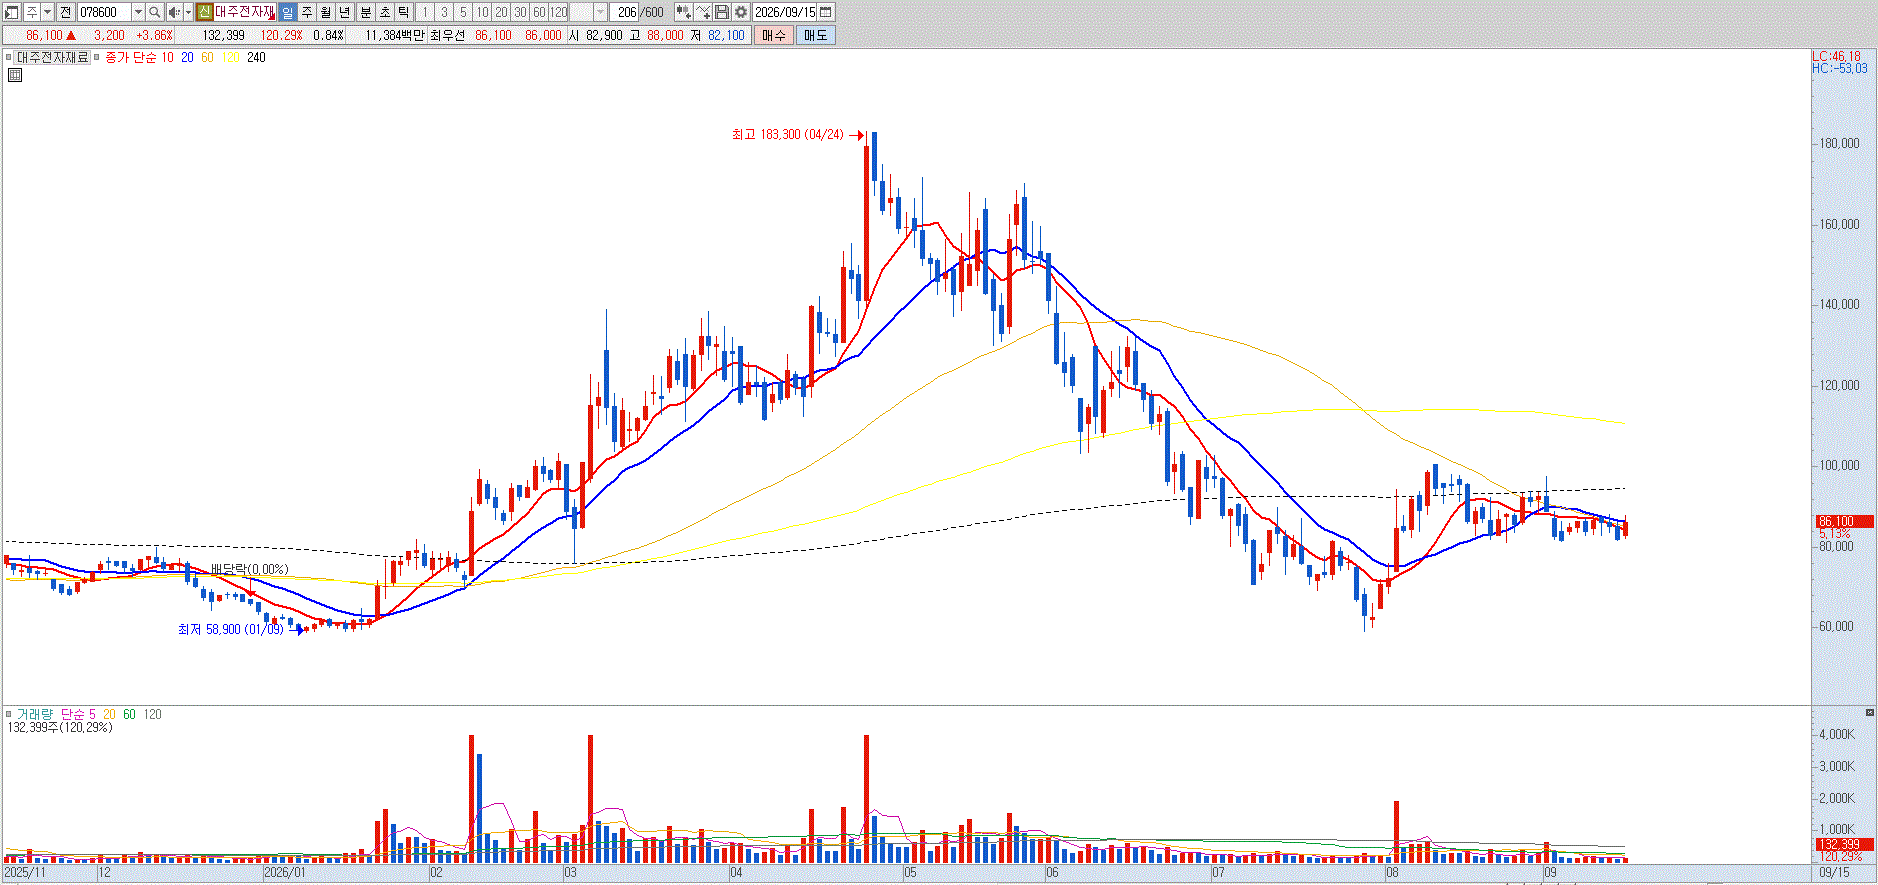Click the save chart floppy icon

coord(721,12)
